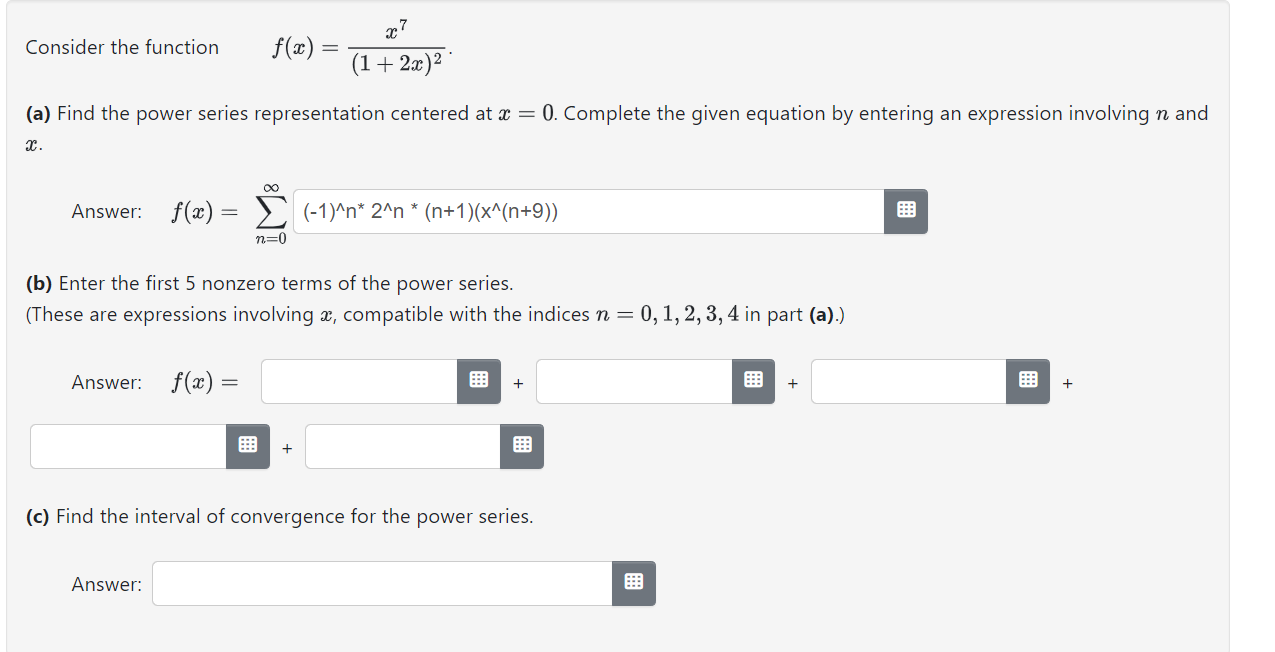This screenshot has width=1275, height=652.
Task: Open the keypad icon on the fifth part (b) box
Action: (521, 446)
